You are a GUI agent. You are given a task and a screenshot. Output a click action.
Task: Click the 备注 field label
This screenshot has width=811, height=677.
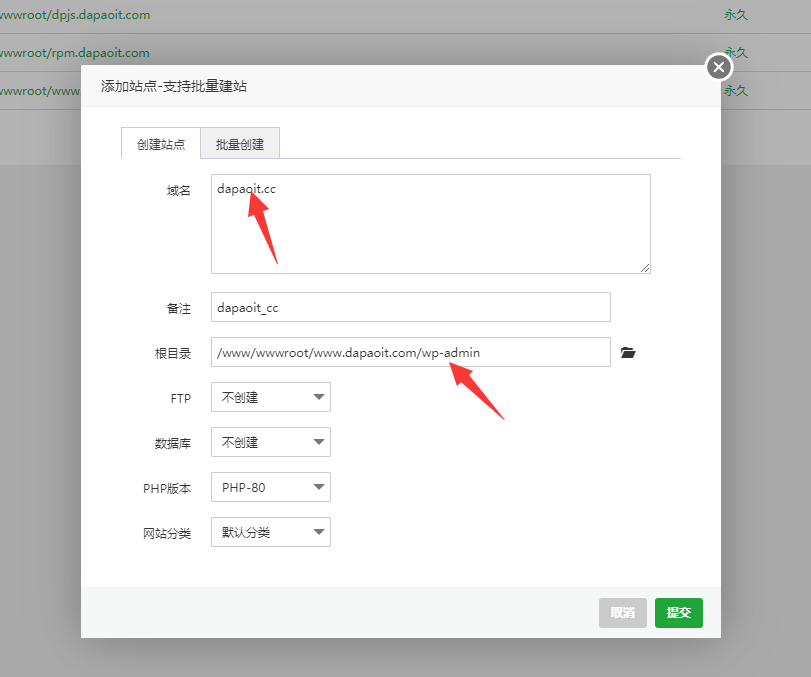[x=178, y=309]
